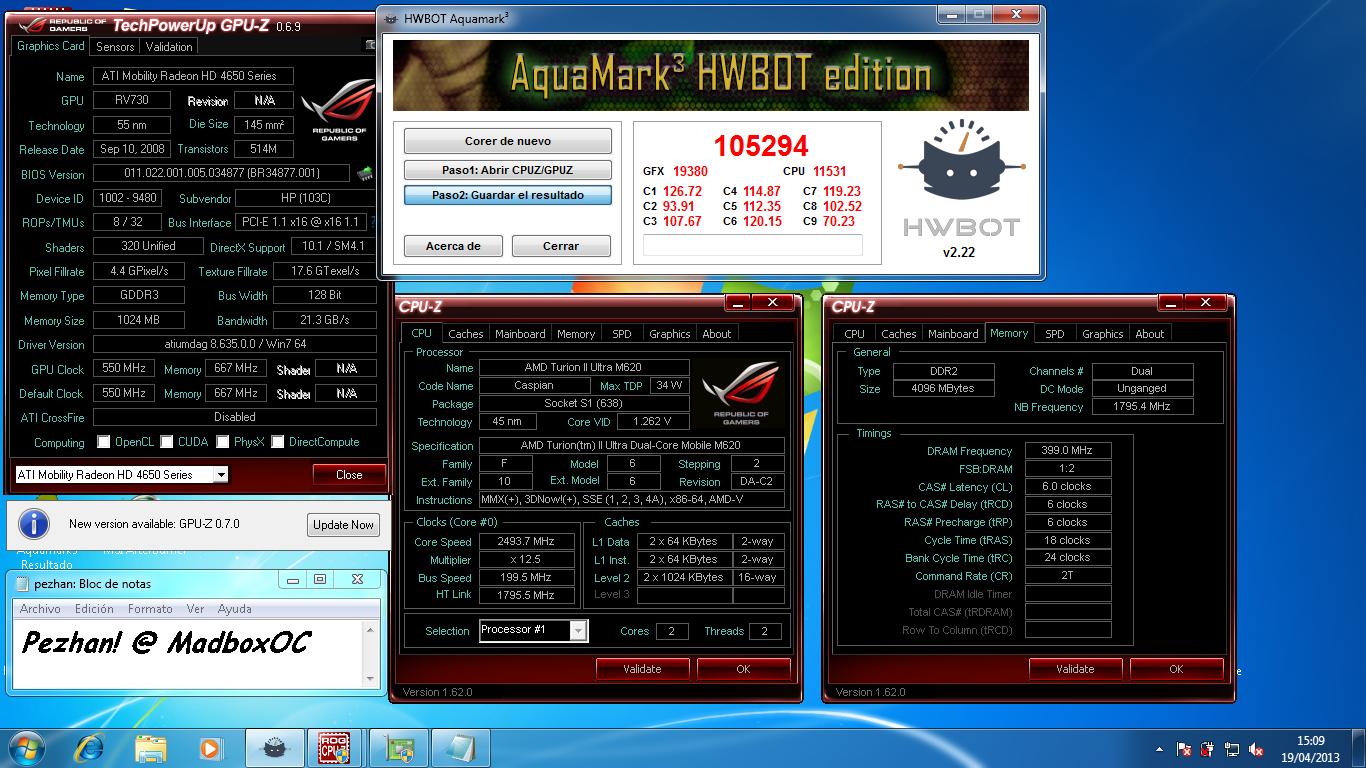
Task: Open the Mainboard tab in left CPU-Z window
Action: click(x=520, y=334)
